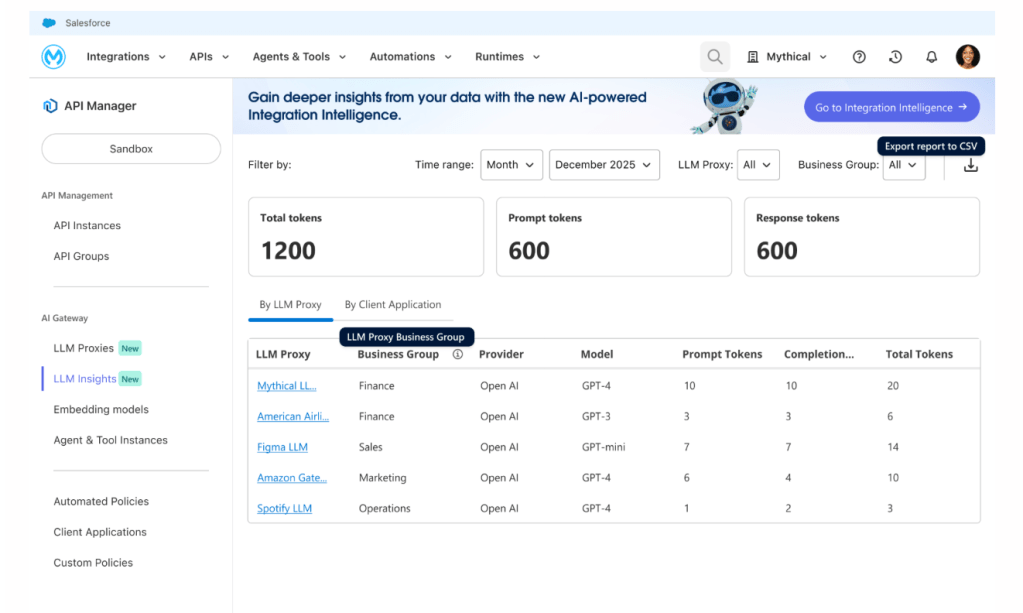
Task: Click the Prompt tokens 600 card
Action: pyautogui.click(x=614, y=237)
